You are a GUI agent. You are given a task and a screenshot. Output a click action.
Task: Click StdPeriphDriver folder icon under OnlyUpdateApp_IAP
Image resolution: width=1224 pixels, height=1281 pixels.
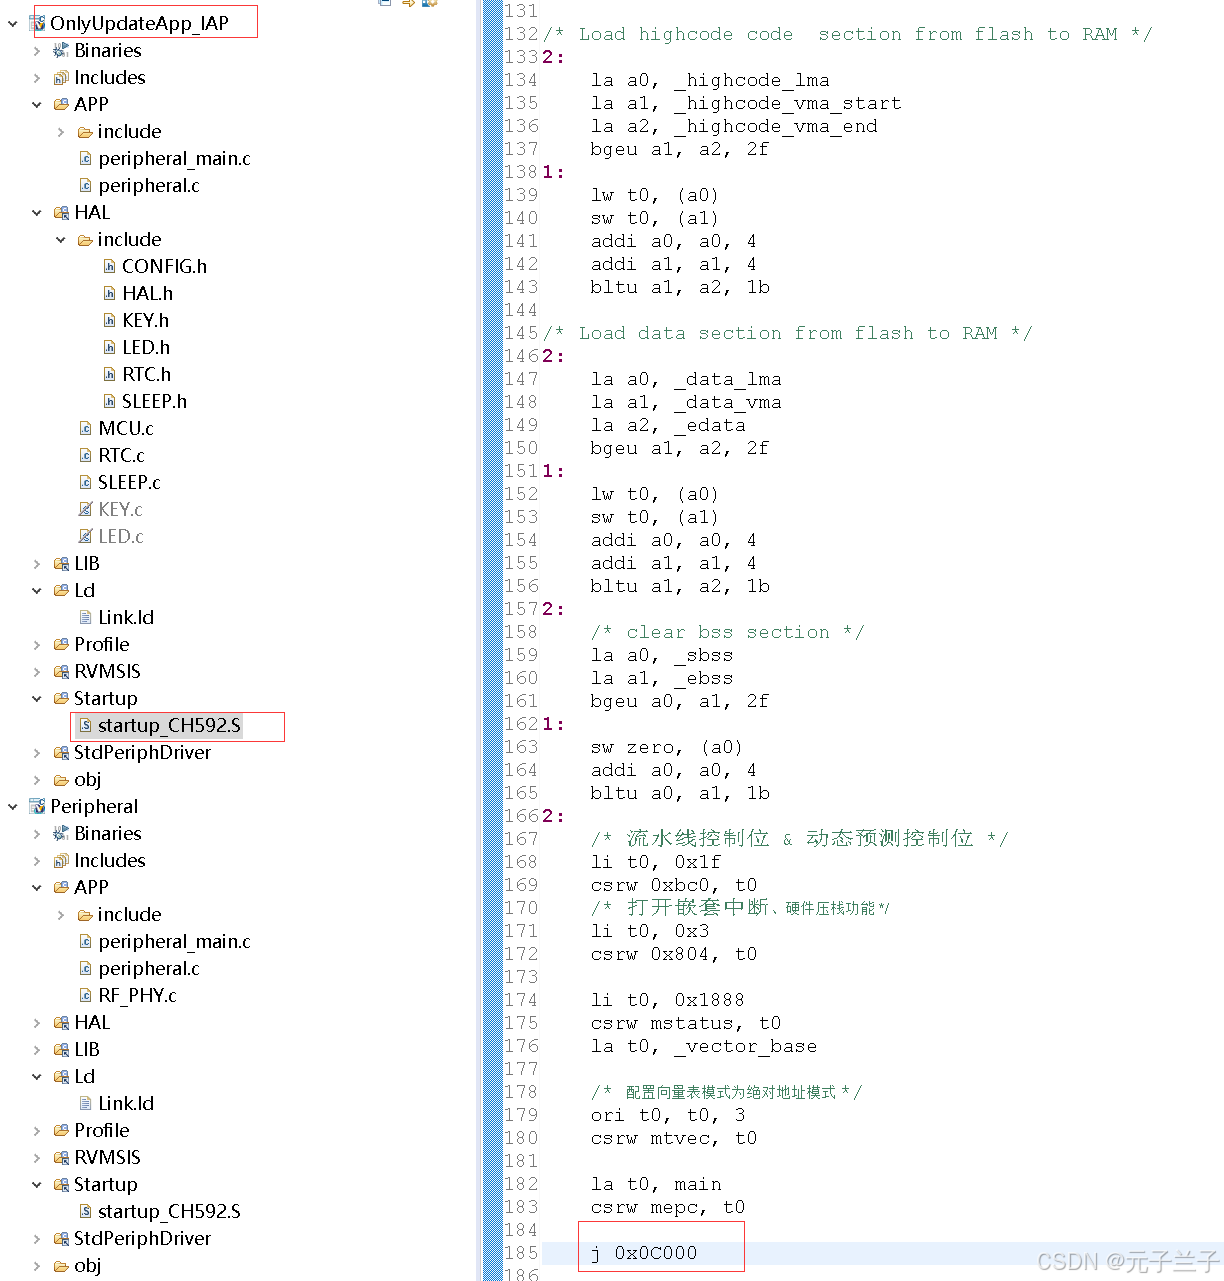[61, 752]
